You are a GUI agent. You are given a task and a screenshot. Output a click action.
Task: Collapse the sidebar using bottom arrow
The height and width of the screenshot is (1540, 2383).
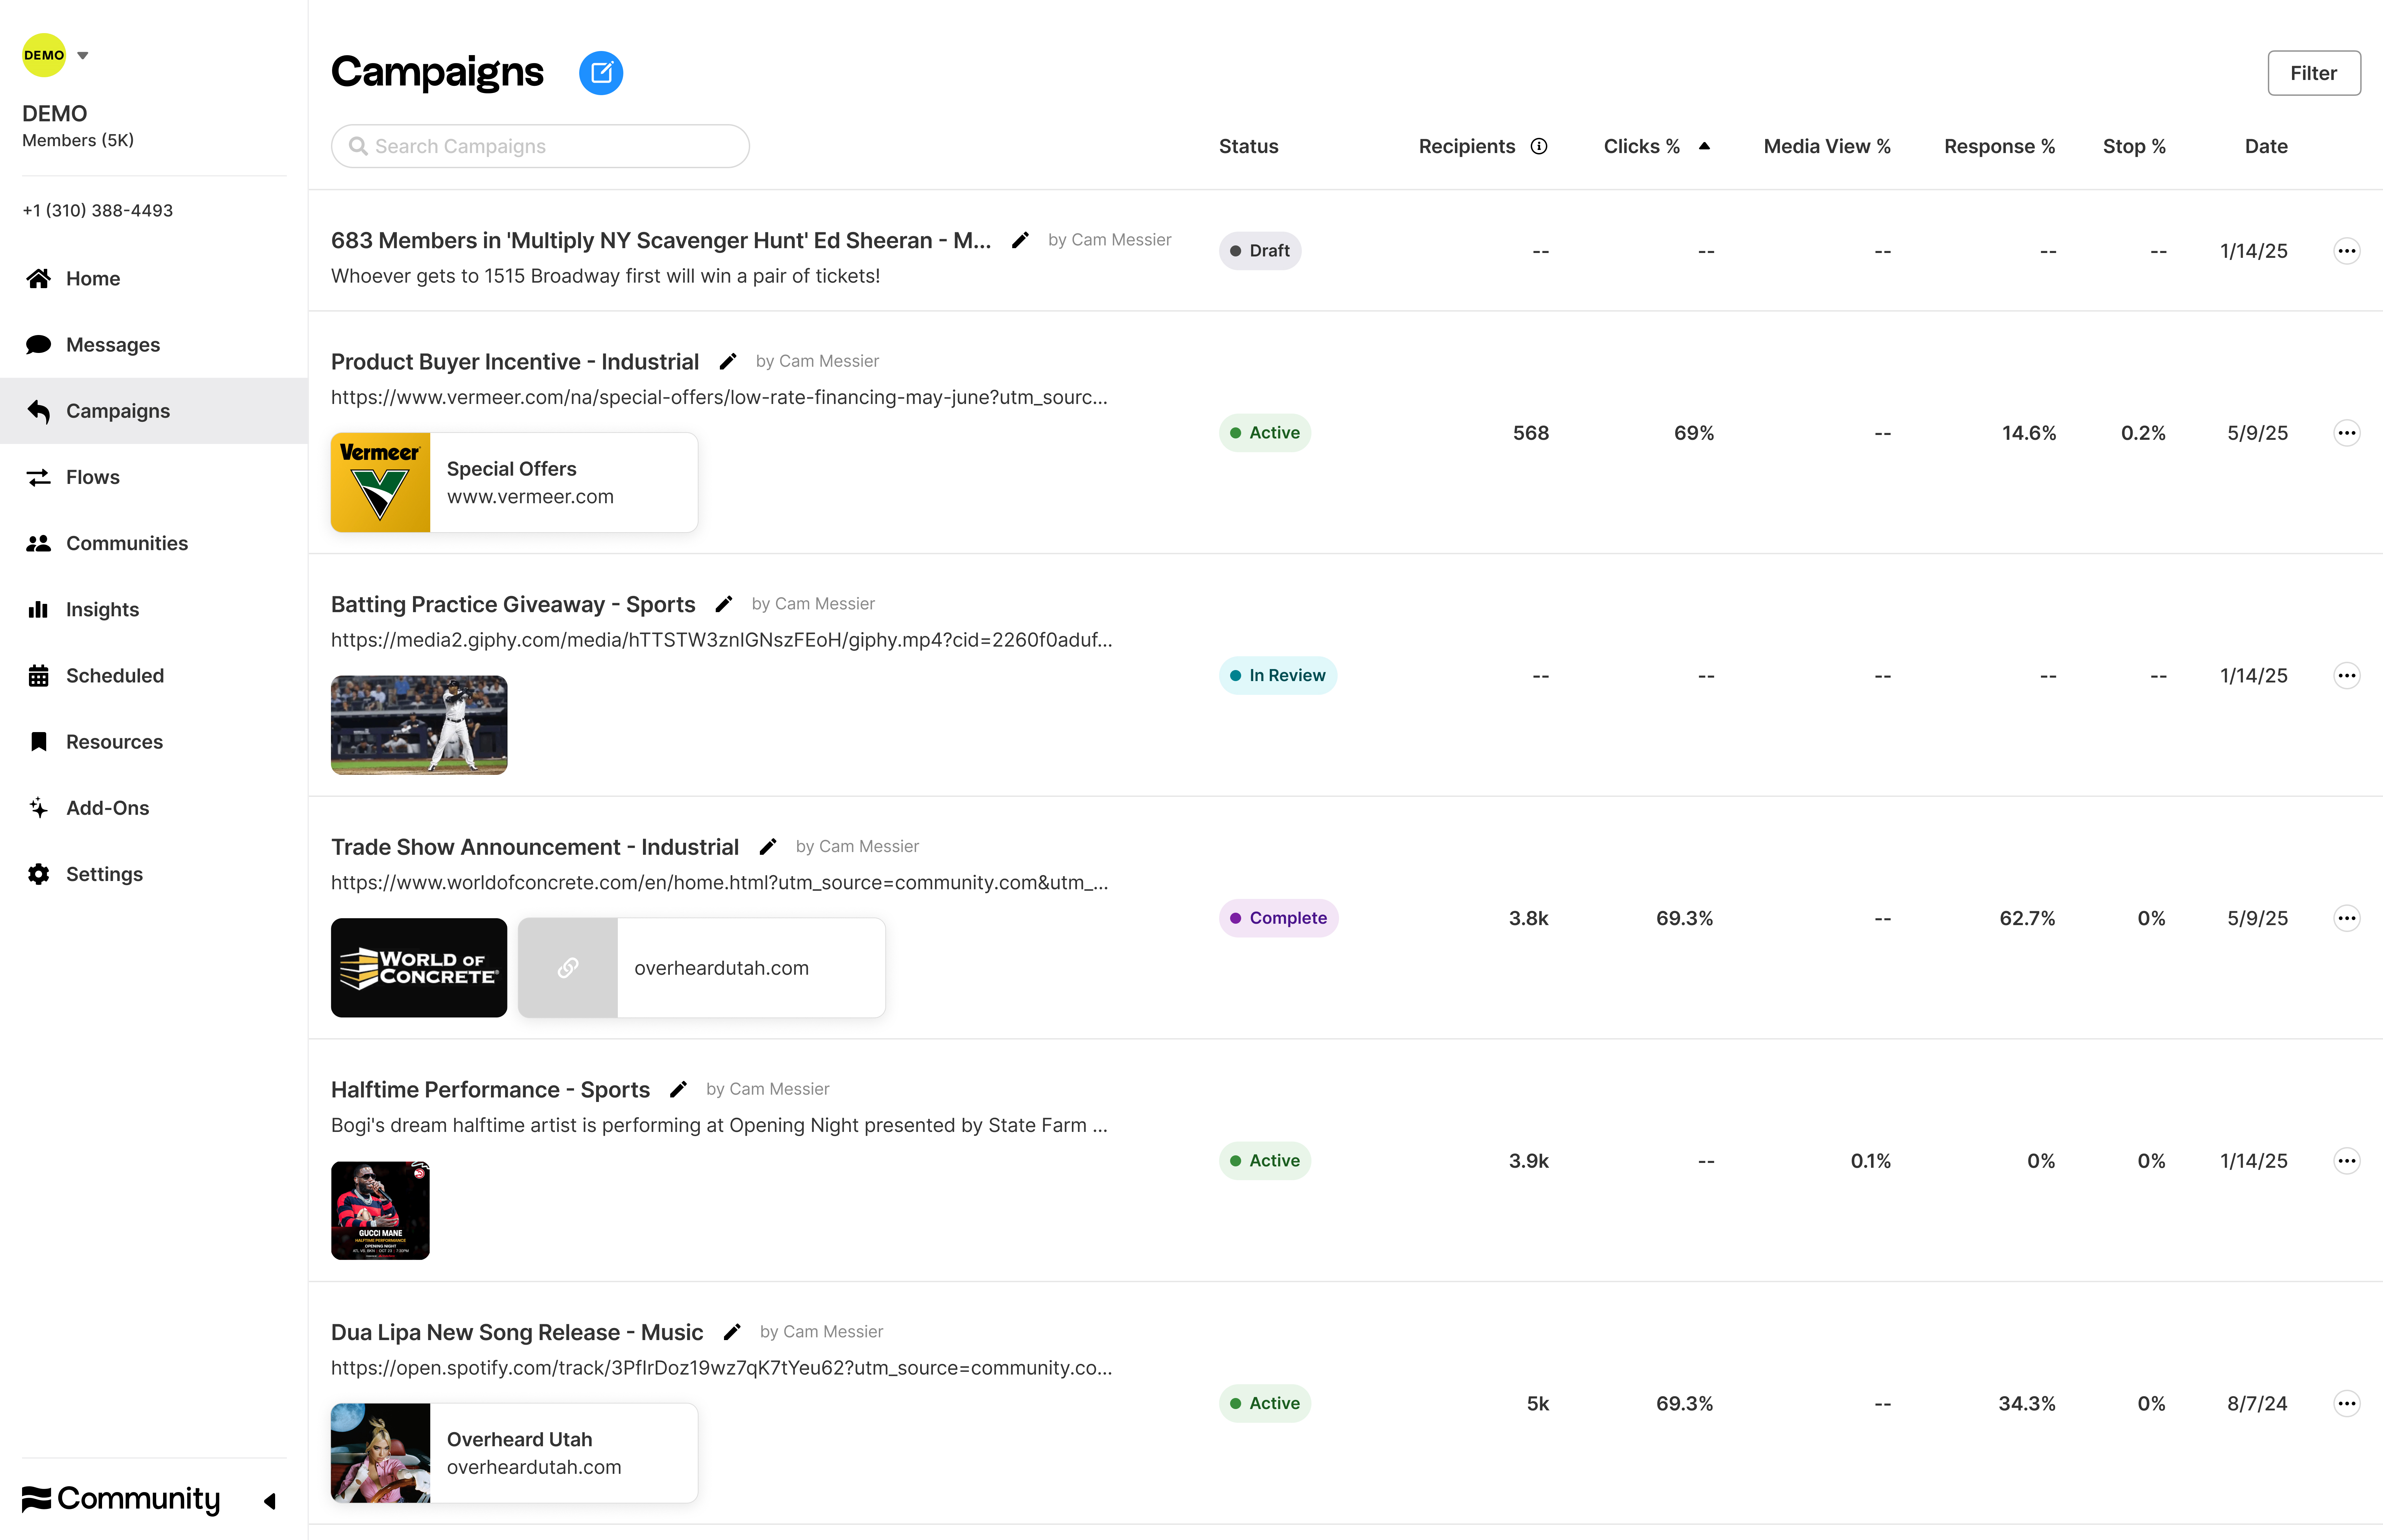[x=269, y=1500]
